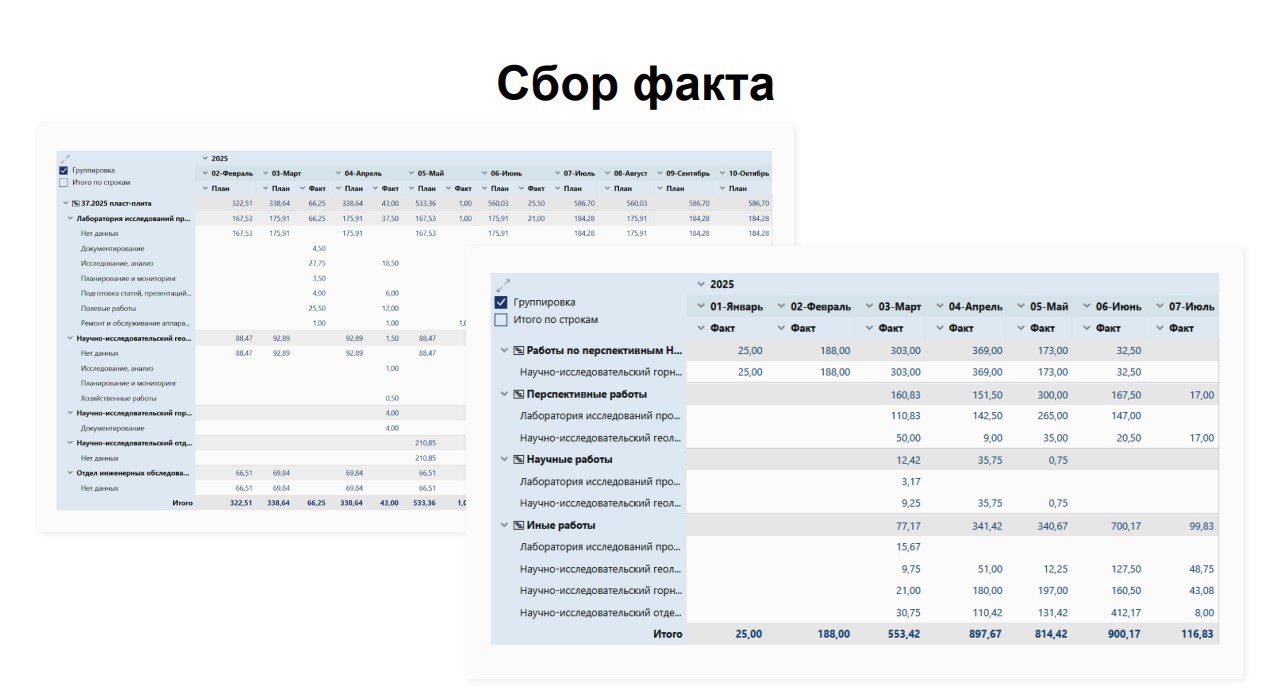Collapse the 'Отдел инженерных обследова...' row chevron

[71, 473]
